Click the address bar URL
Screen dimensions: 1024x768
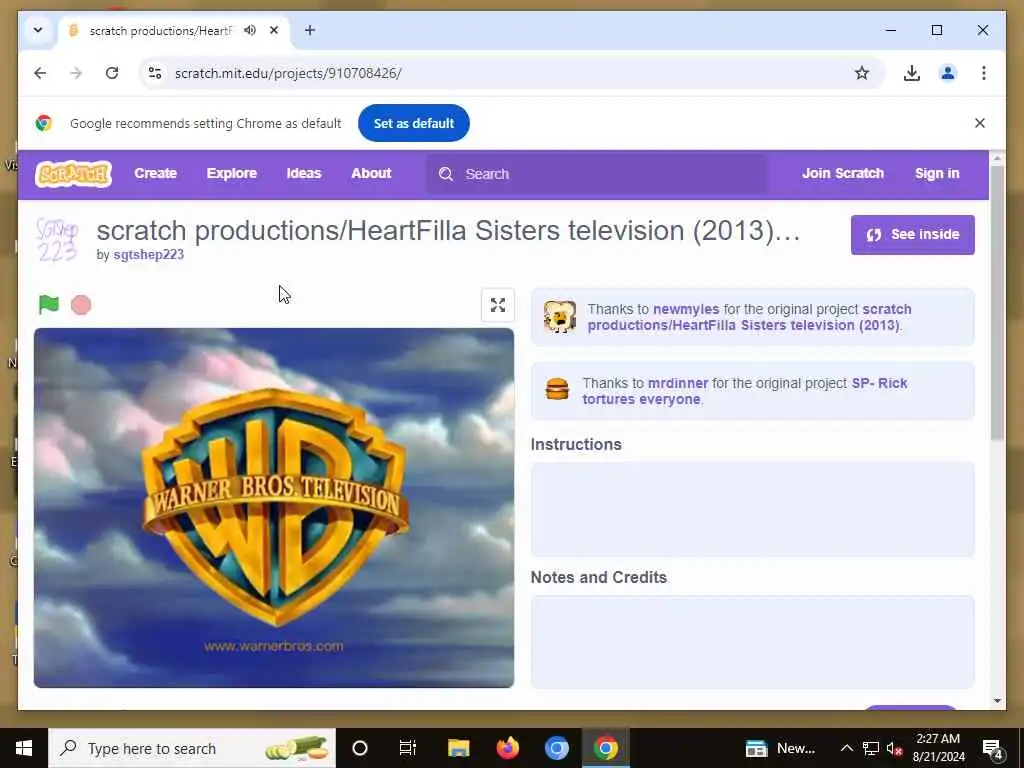point(288,73)
